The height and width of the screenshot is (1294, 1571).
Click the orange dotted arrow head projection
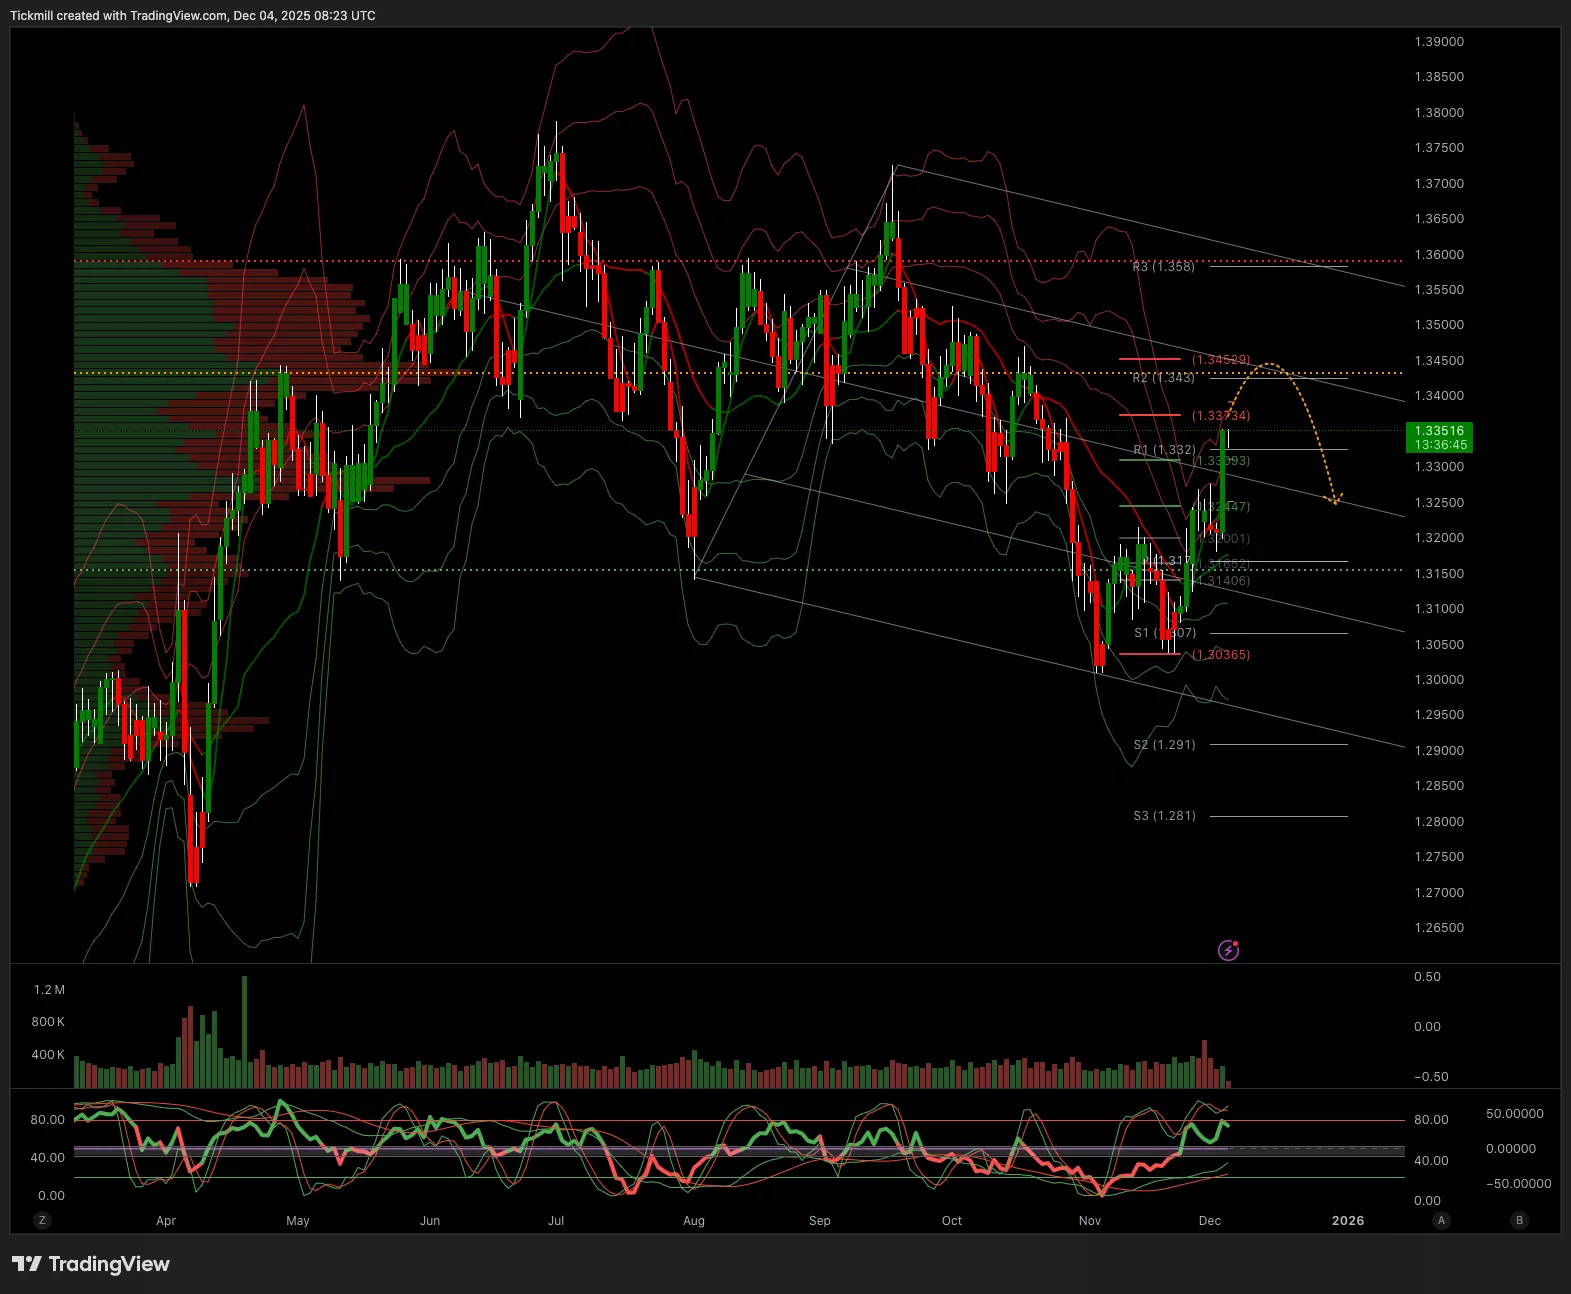[x=1334, y=498]
